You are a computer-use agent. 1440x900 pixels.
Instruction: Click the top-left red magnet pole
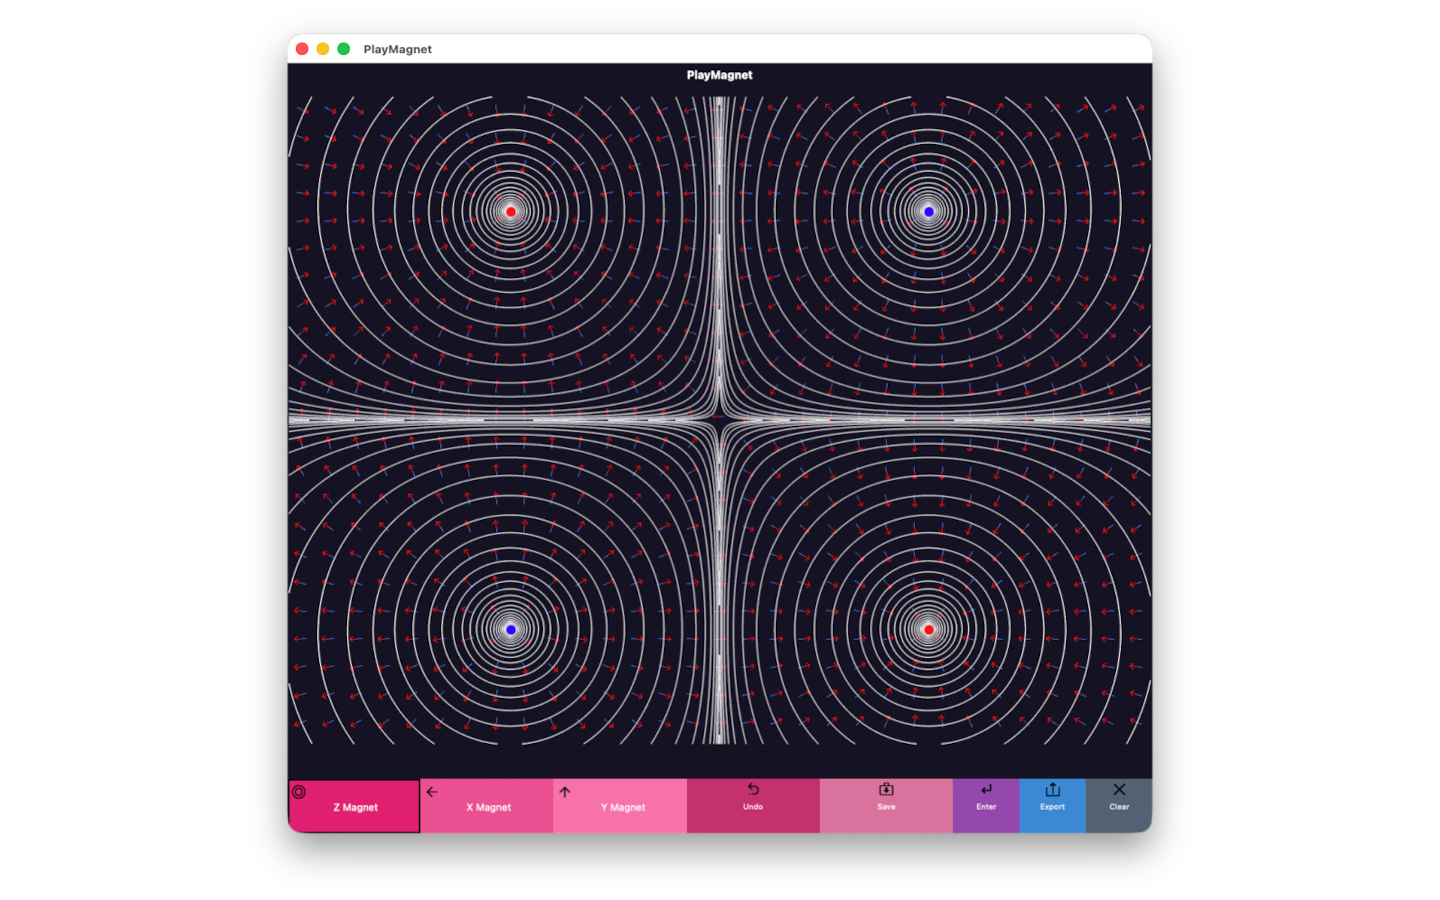pos(511,212)
